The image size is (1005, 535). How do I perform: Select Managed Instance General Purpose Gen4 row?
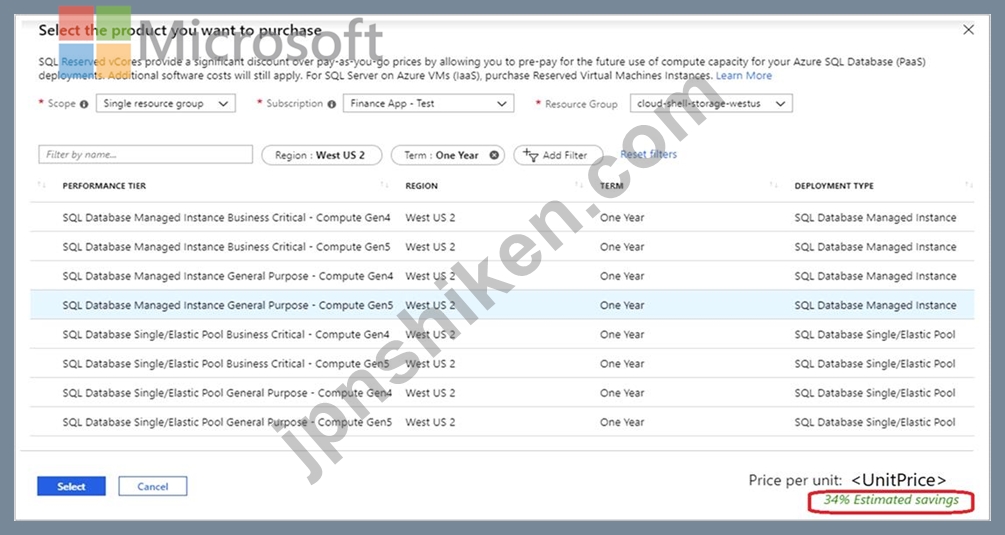[x=502, y=276]
